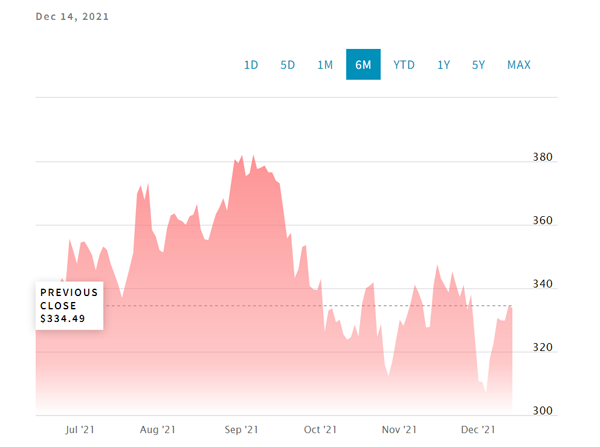Click the active 6M range tab
Image resolution: width=600 pixels, height=447 pixels.
click(363, 65)
